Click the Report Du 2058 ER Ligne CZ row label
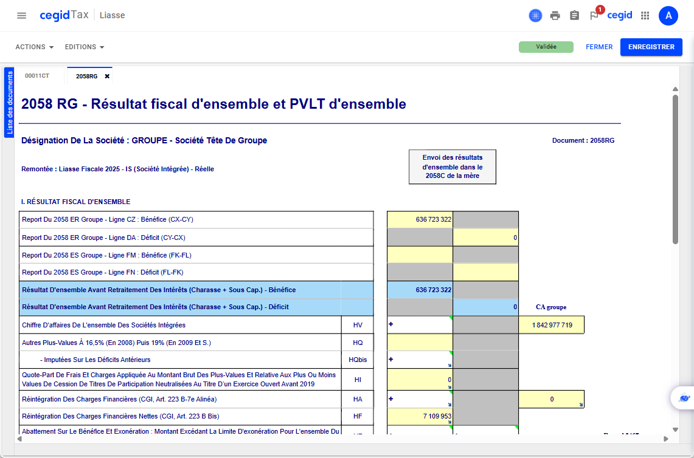 click(x=108, y=219)
